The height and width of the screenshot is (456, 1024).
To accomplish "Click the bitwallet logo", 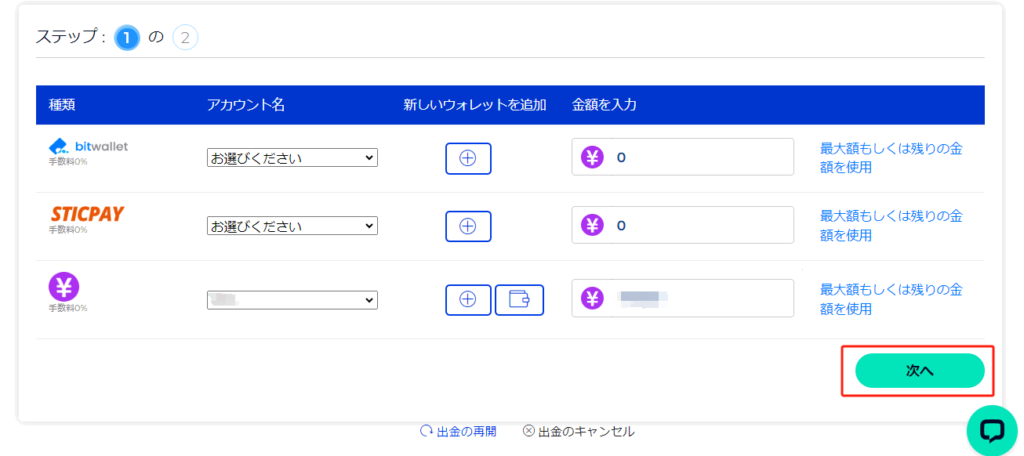I will [x=88, y=146].
